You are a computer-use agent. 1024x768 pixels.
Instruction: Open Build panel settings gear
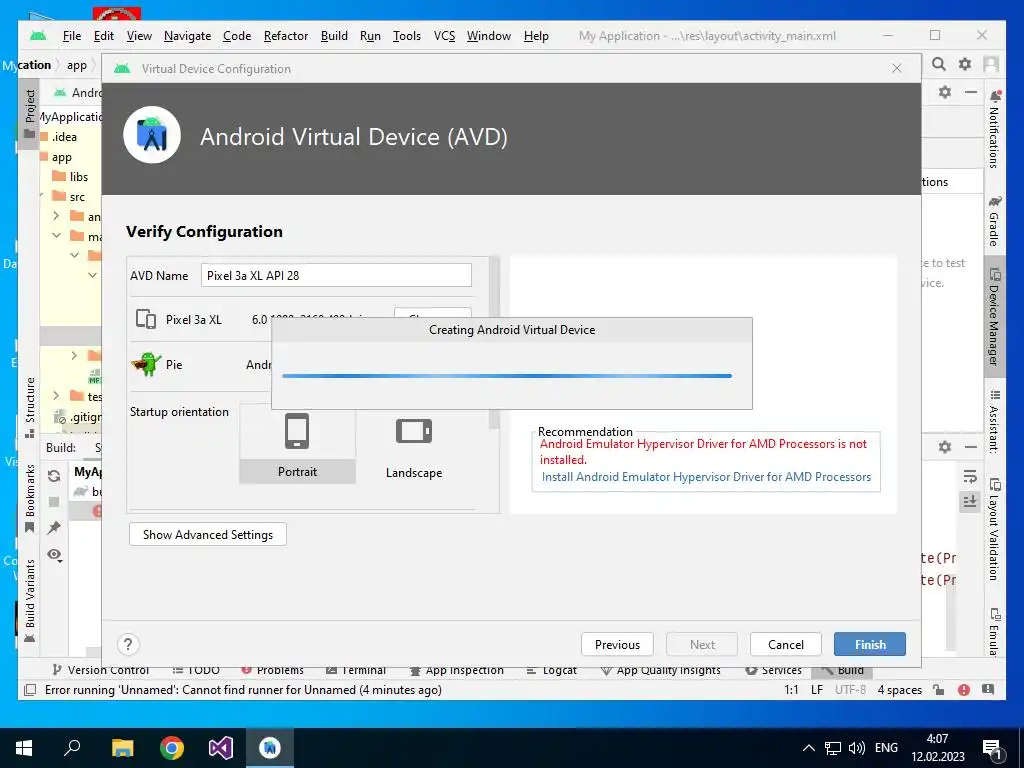pos(944,447)
